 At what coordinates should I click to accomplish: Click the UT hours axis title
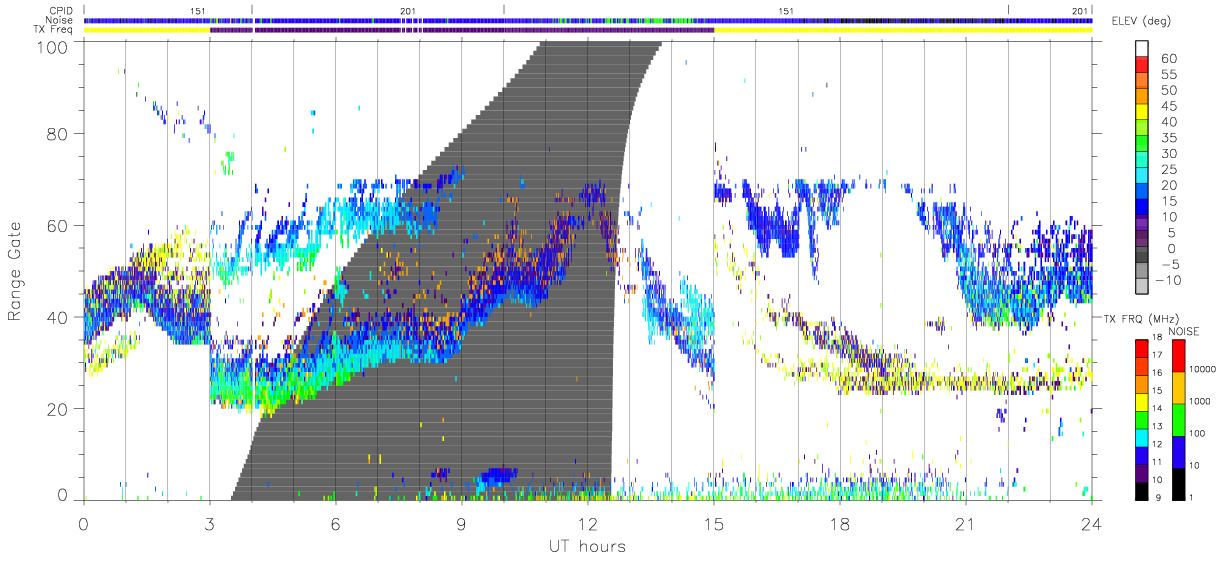click(x=587, y=546)
